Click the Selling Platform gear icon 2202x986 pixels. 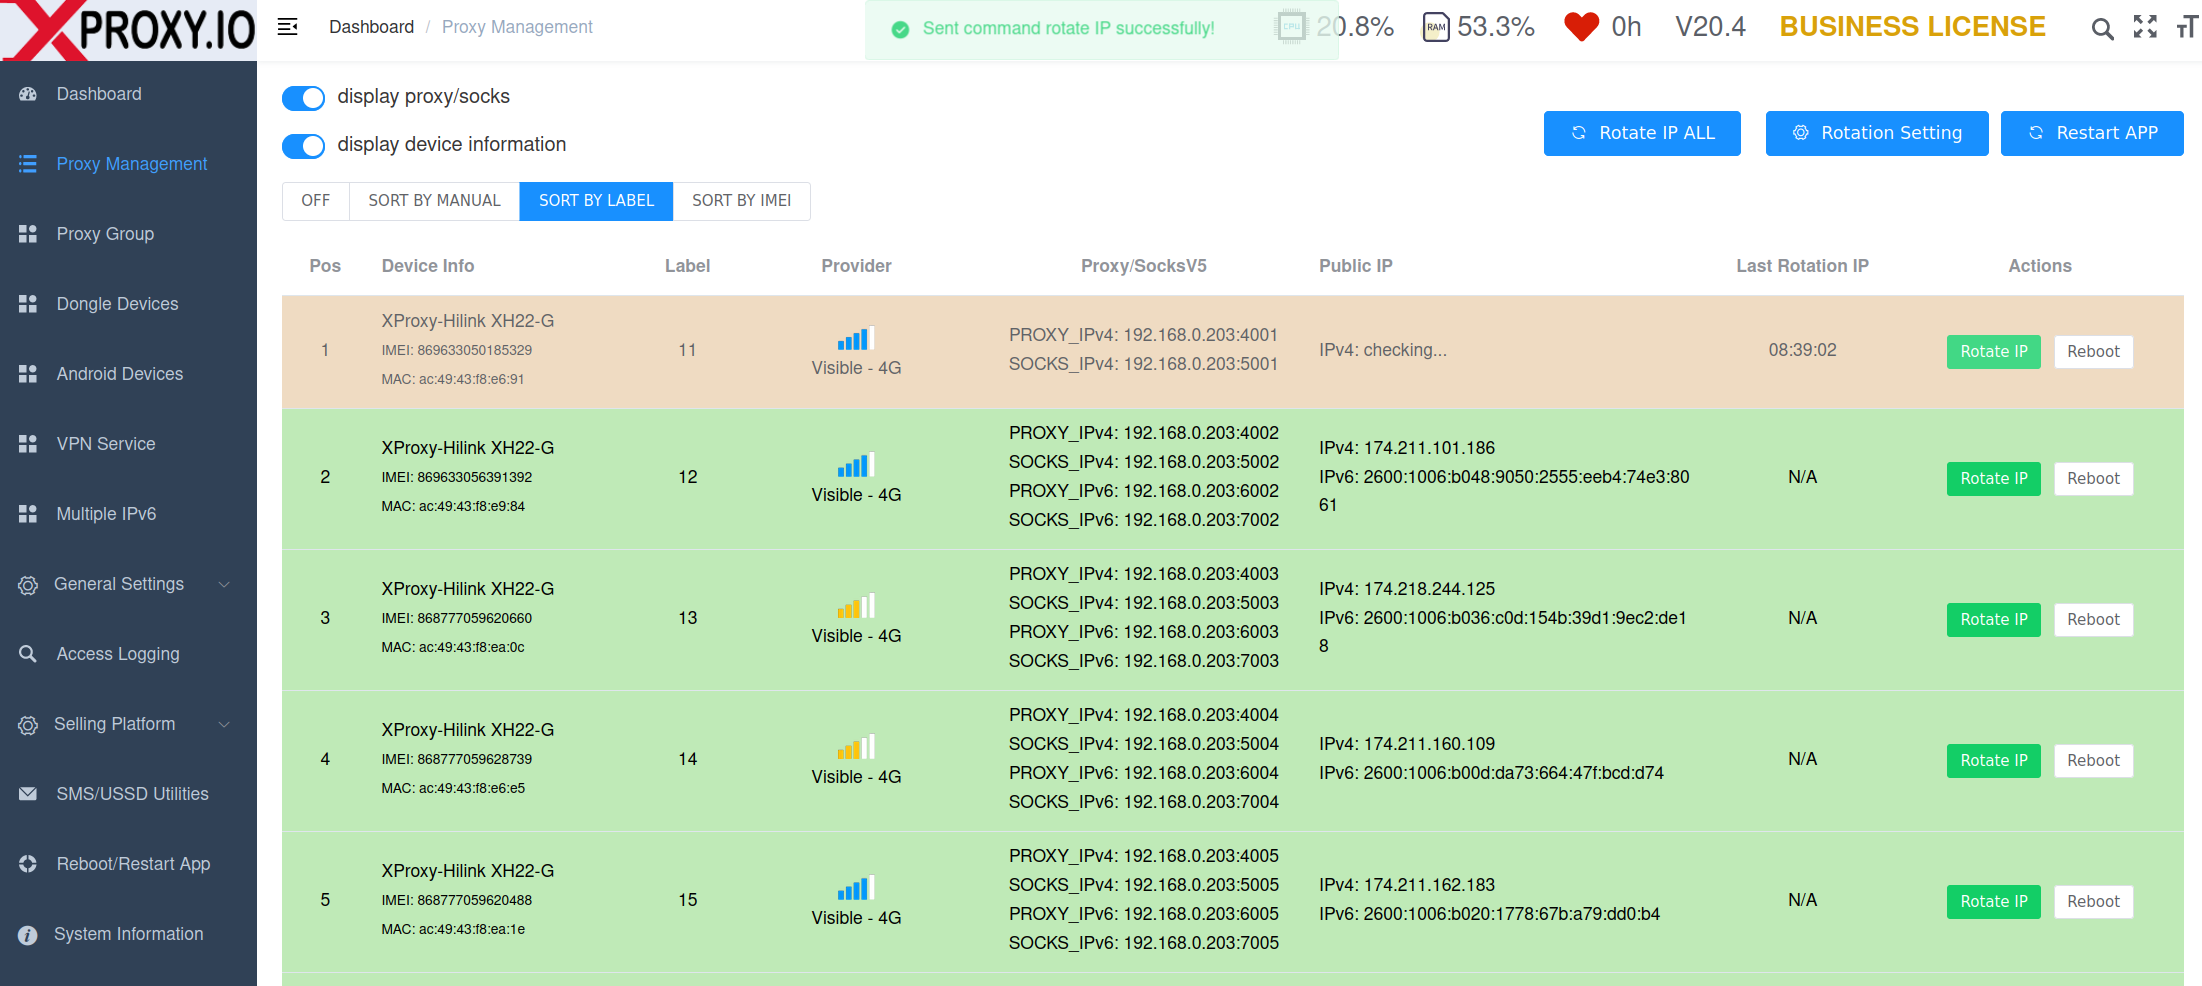point(28,725)
